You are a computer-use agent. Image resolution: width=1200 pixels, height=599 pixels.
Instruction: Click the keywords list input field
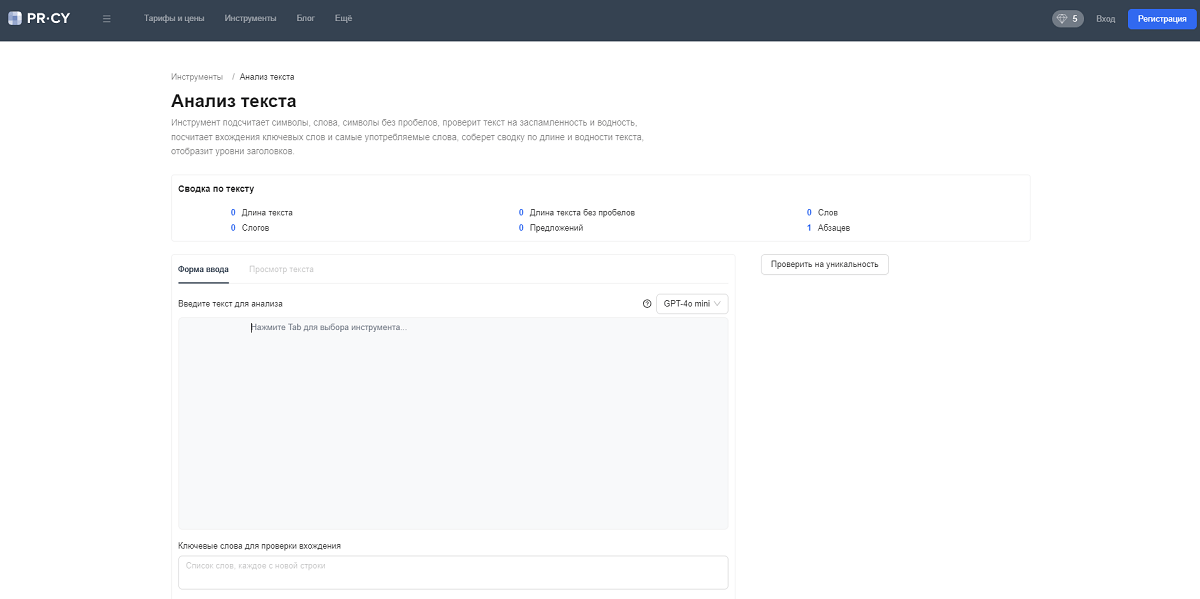[453, 572]
